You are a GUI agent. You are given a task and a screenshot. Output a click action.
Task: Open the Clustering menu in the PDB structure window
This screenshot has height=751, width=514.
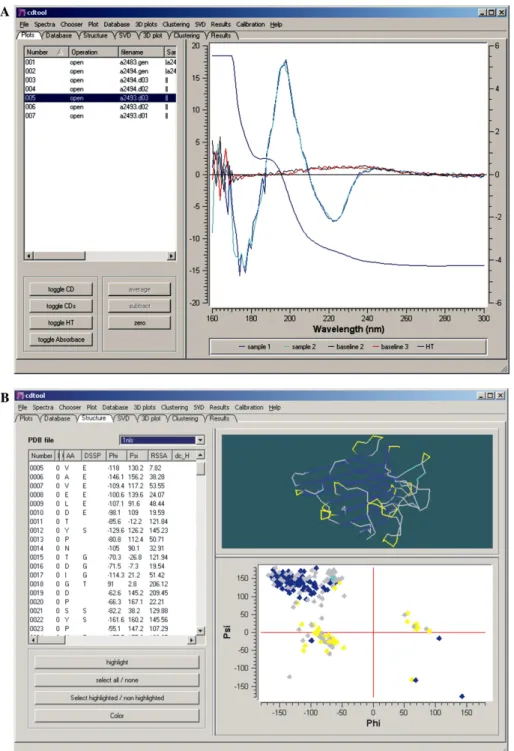174,408
